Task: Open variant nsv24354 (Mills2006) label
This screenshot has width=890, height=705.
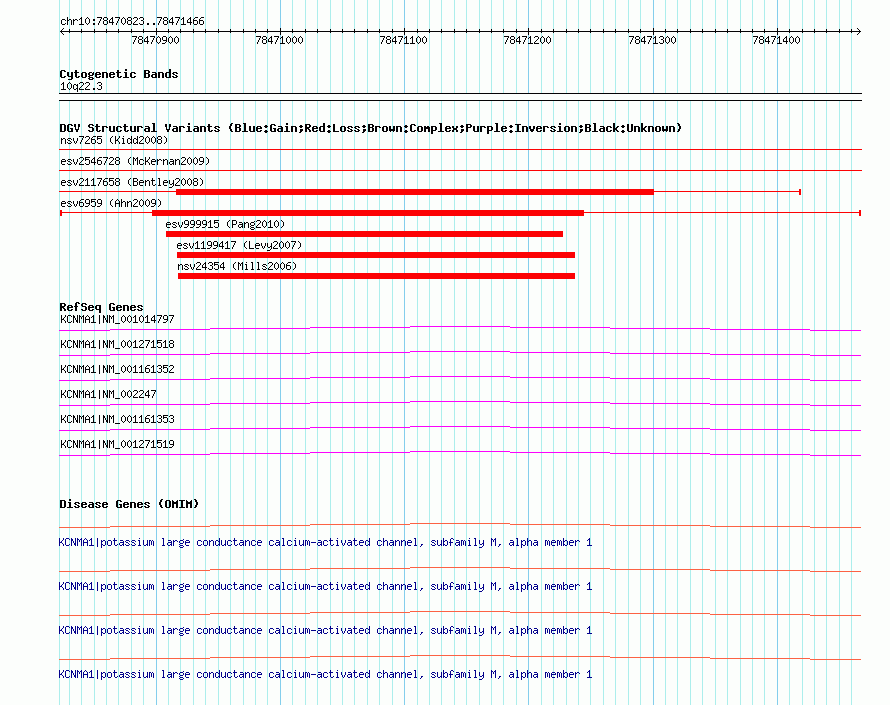Action: [x=237, y=266]
